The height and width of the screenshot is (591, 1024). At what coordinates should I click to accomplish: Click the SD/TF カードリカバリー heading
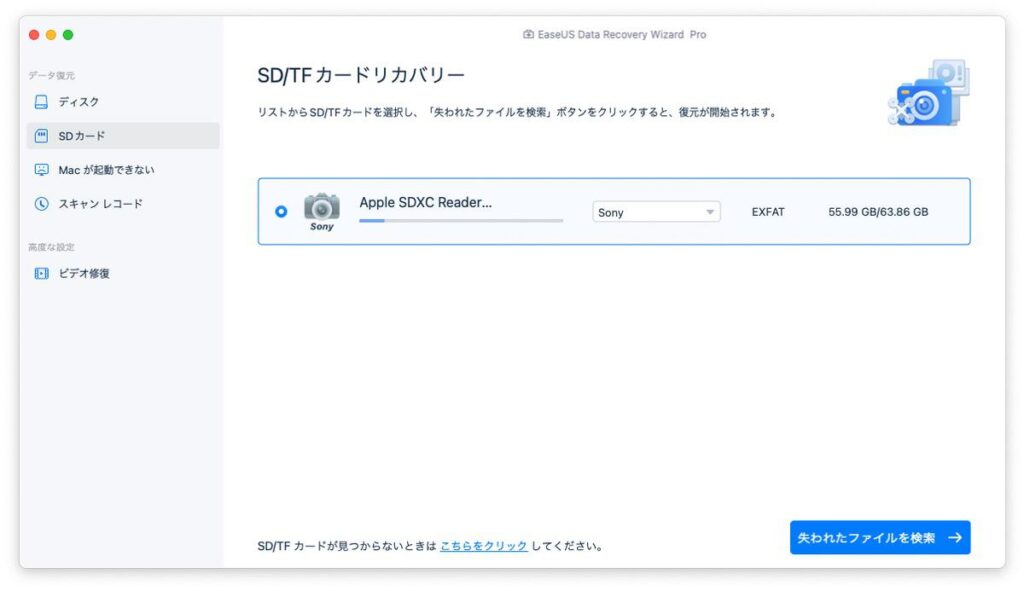360,76
